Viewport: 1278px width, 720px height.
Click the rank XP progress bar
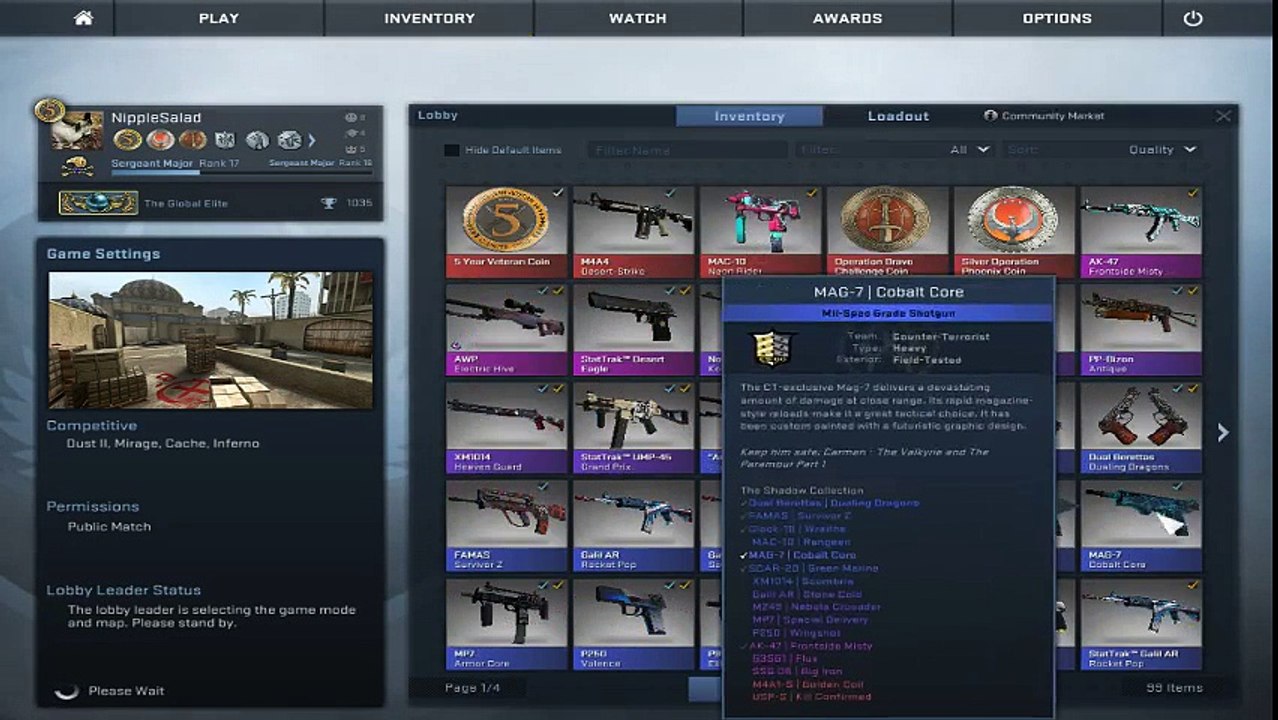(240, 172)
